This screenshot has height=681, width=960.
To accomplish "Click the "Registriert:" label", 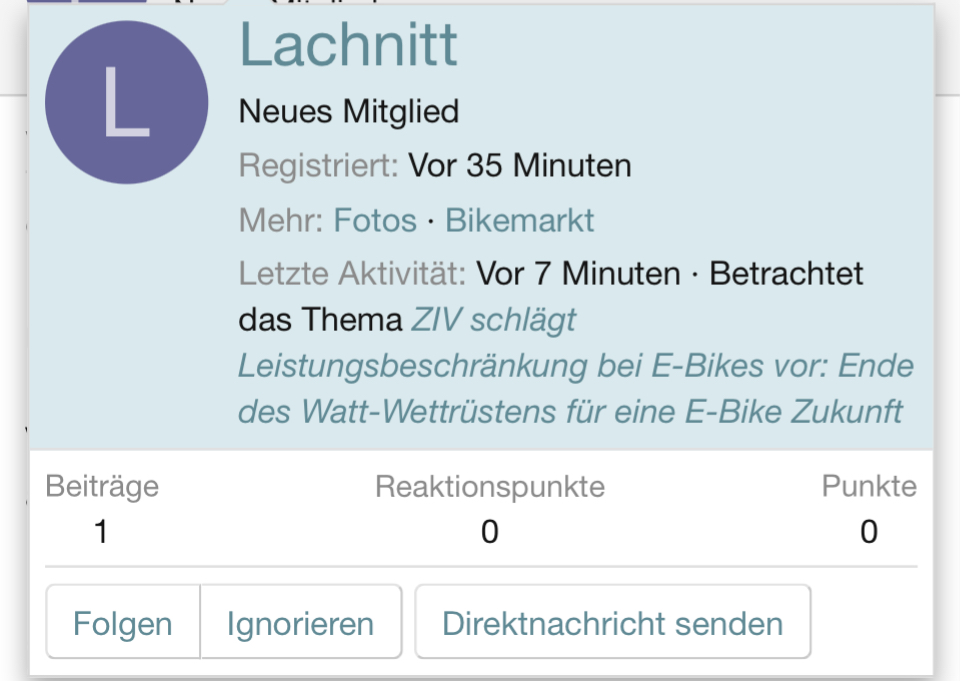I will pos(319,165).
